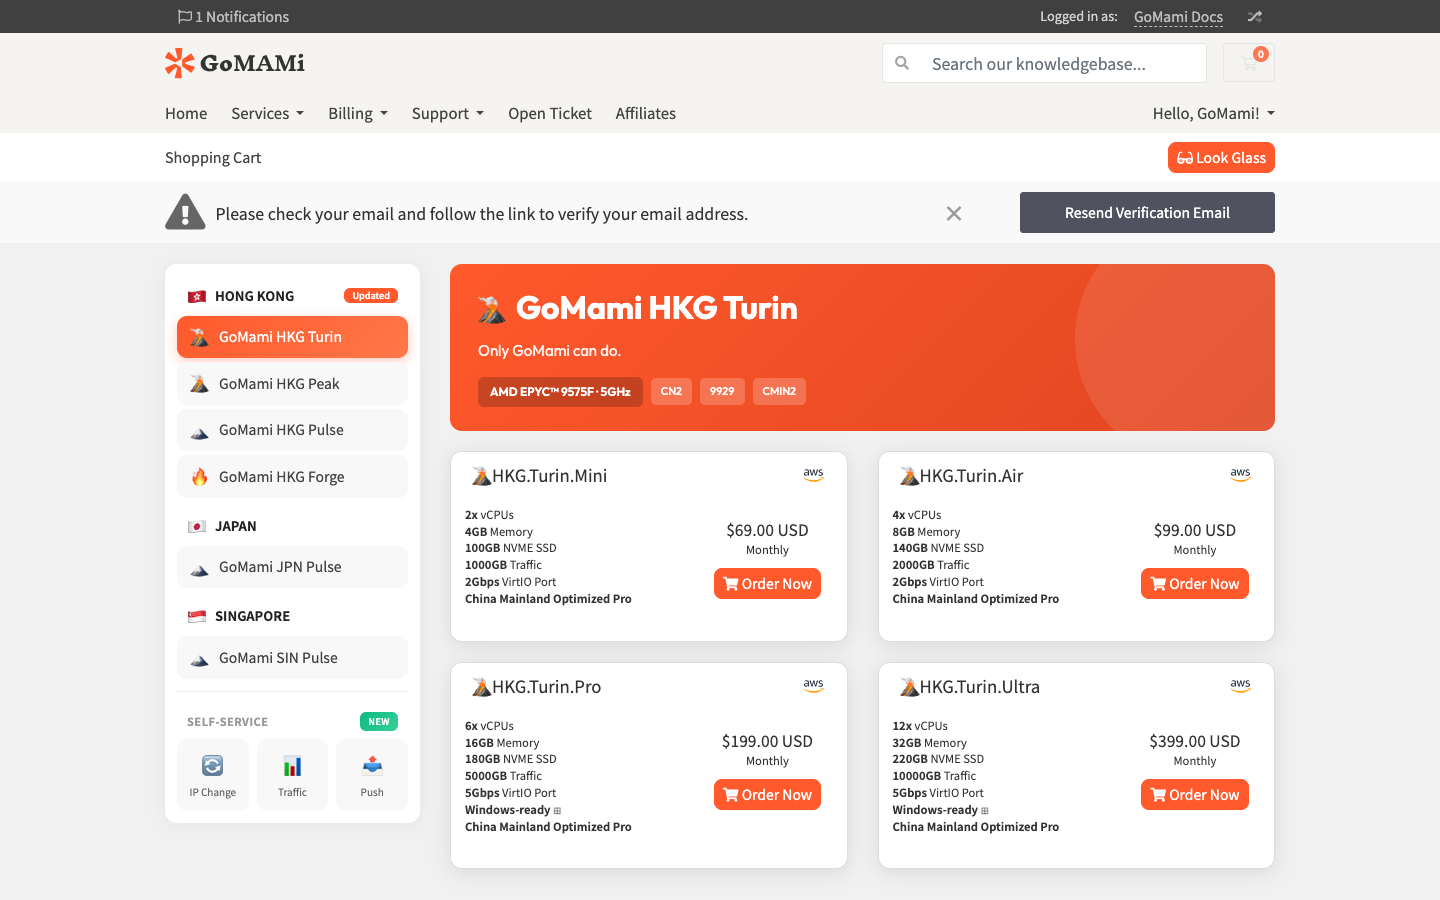Click the Singapore flag icon
The image size is (1440, 900).
pyautogui.click(x=197, y=616)
